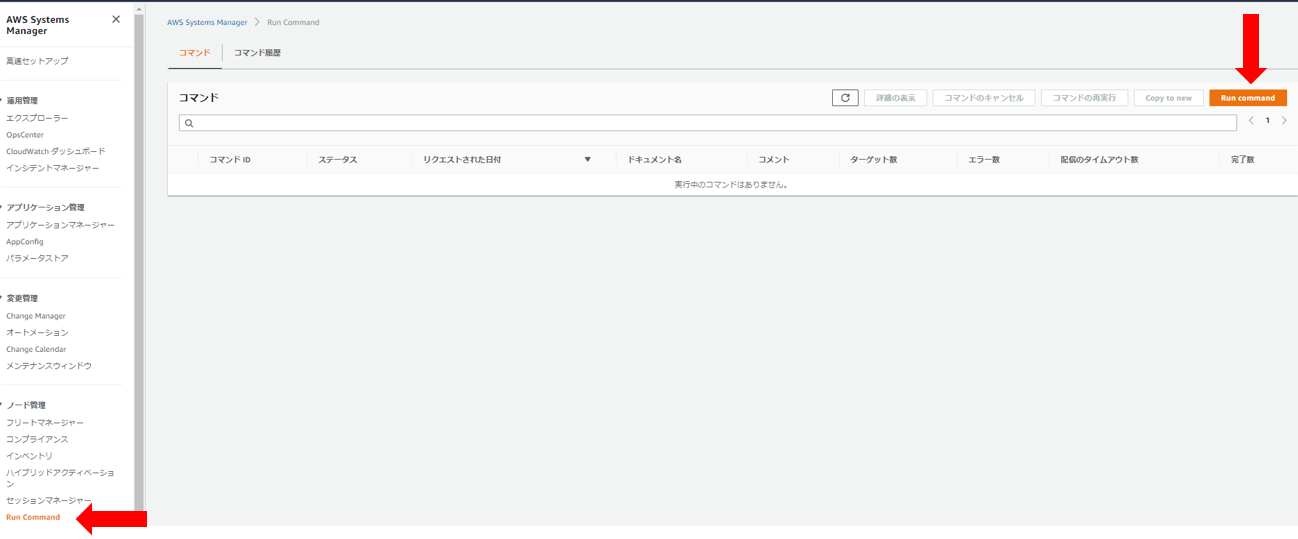Open エクスプローラー in sidebar
Screen dimensions: 1298x539
click(37, 118)
